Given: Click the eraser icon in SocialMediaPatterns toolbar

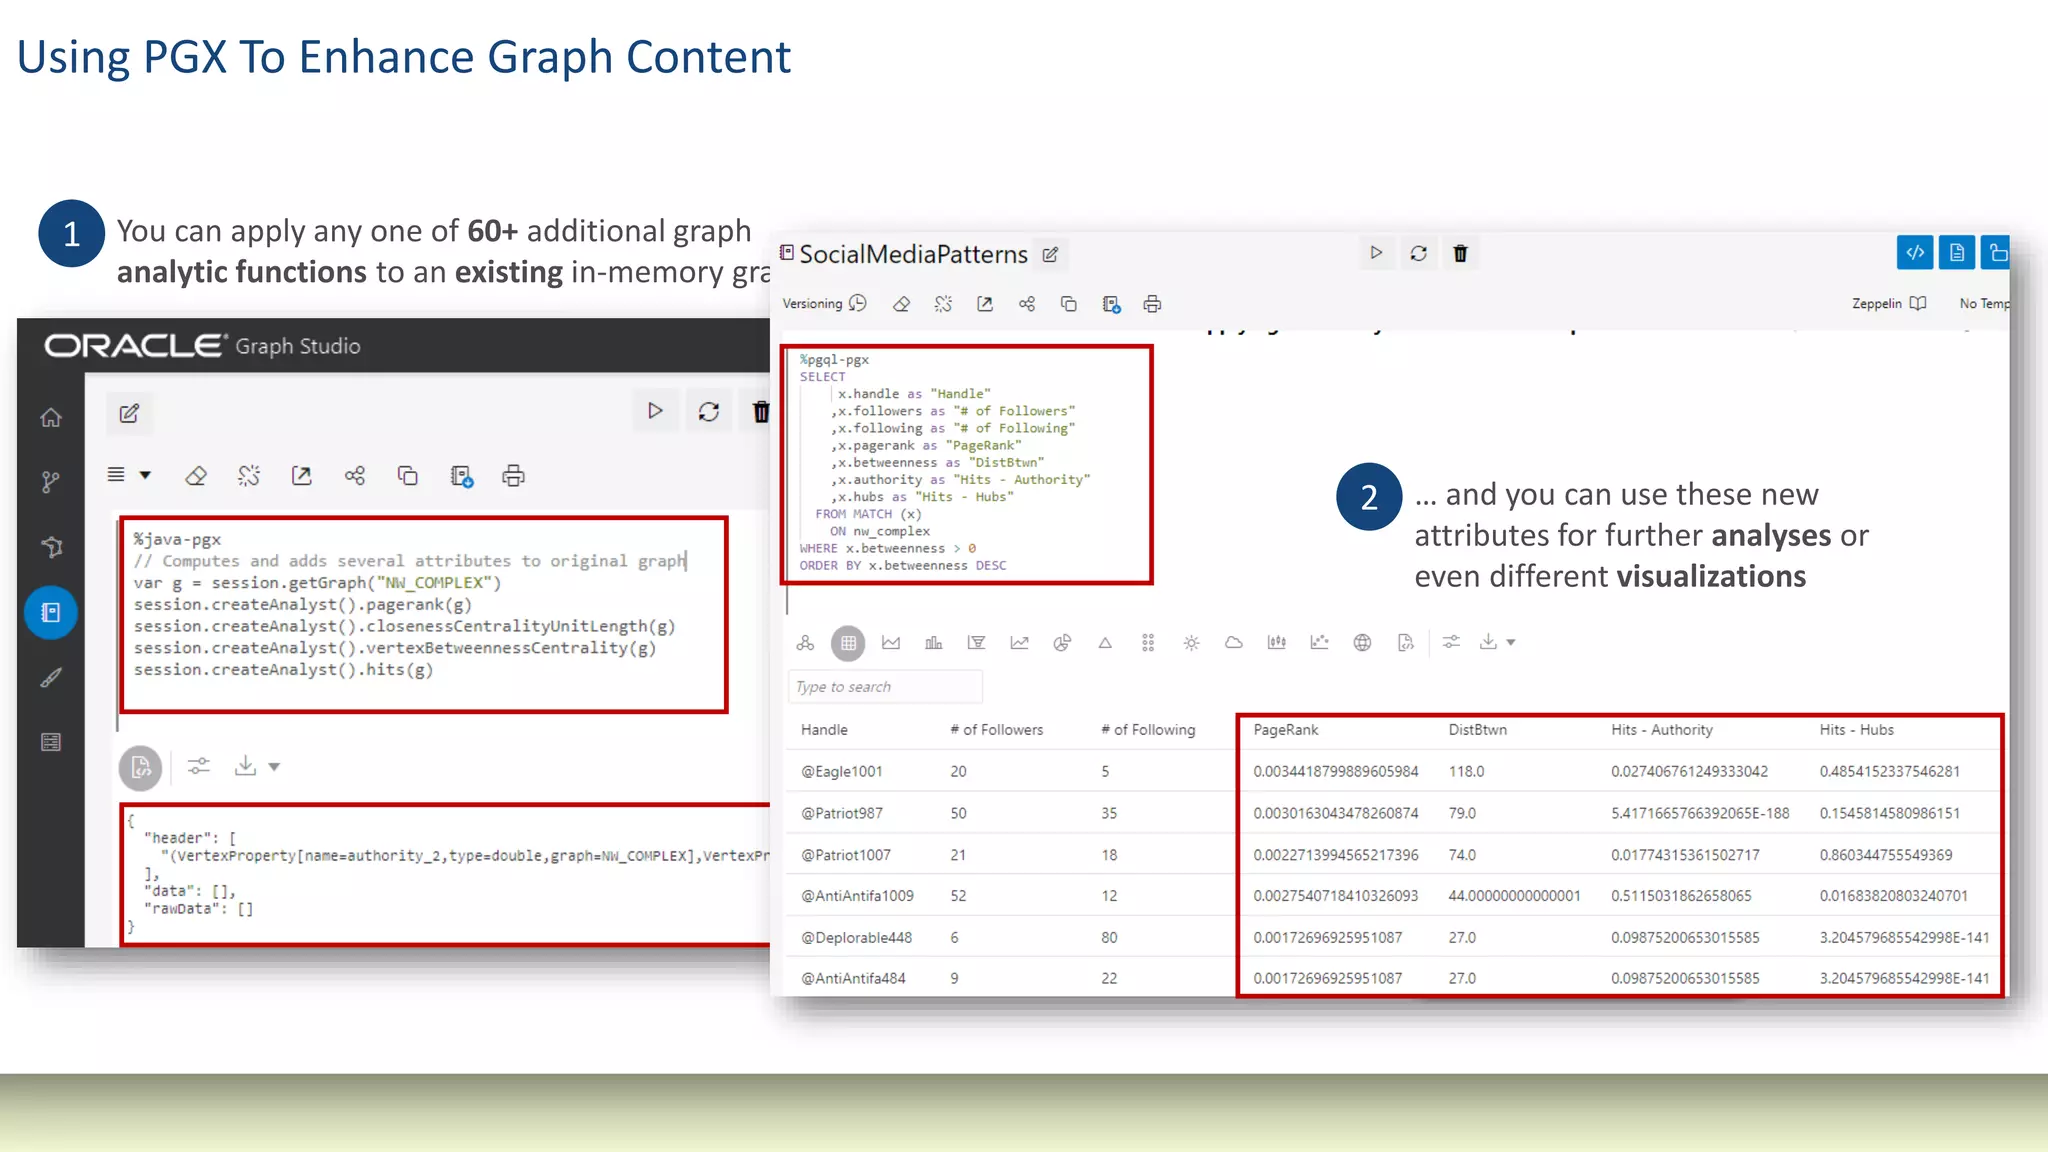Looking at the screenshot, I should point(901,304).
